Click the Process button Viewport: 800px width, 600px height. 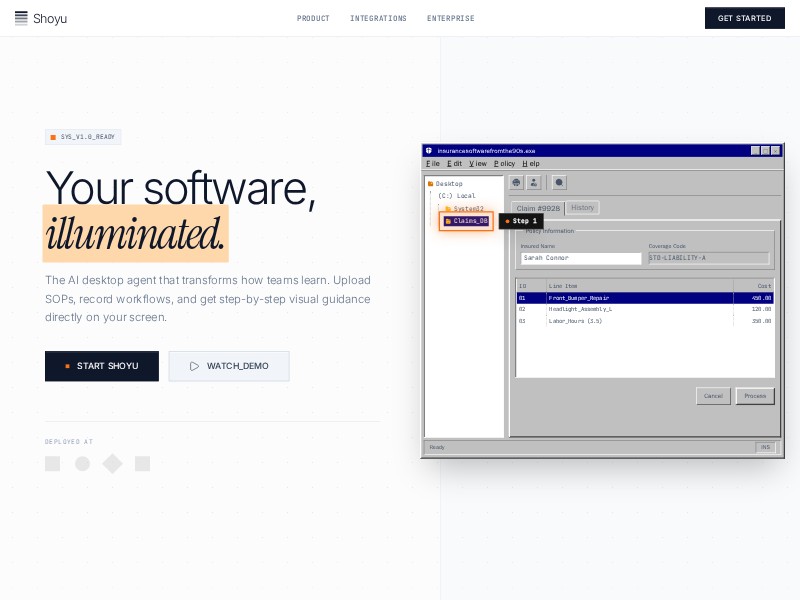pyautogui.click(x=755, y=396)
